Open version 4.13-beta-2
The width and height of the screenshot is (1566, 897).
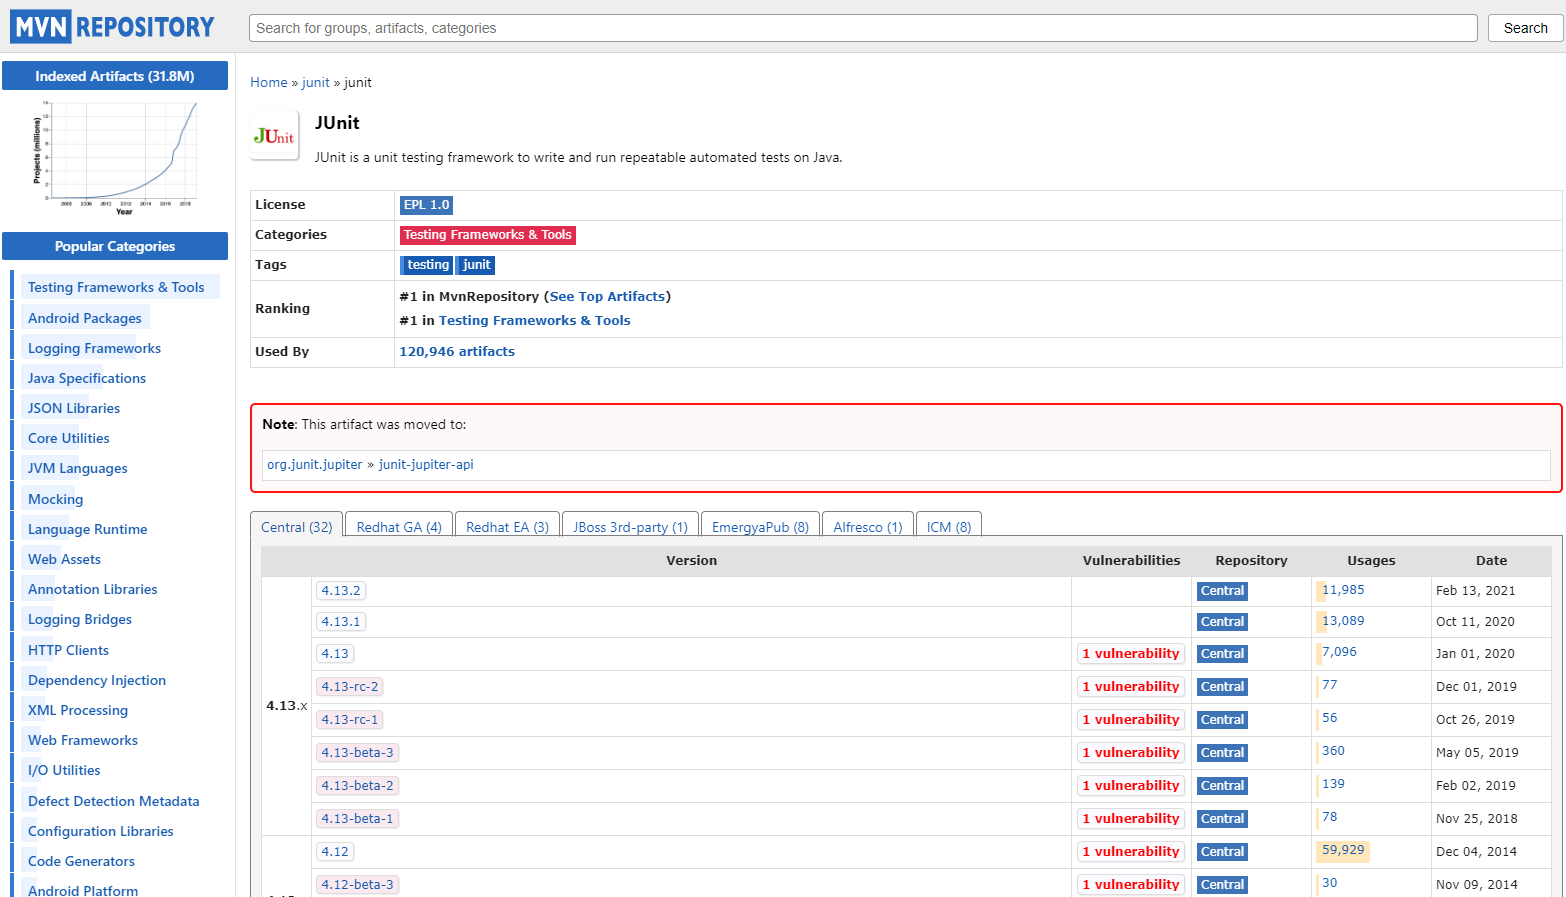(358, 786)
